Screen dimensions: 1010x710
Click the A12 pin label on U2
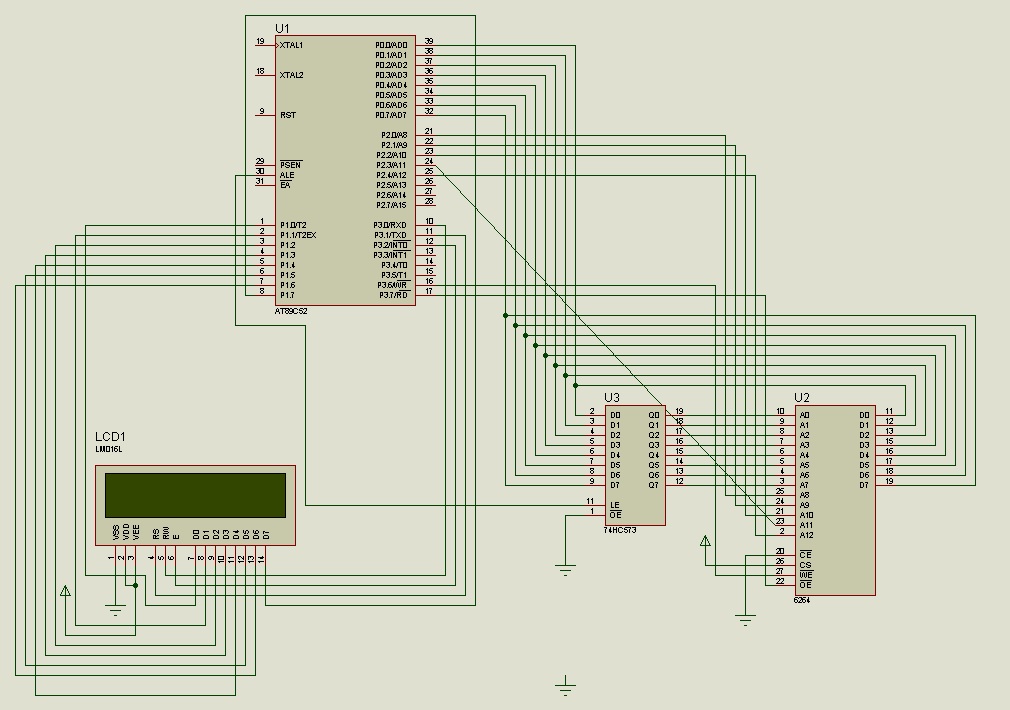coord(806,535)
